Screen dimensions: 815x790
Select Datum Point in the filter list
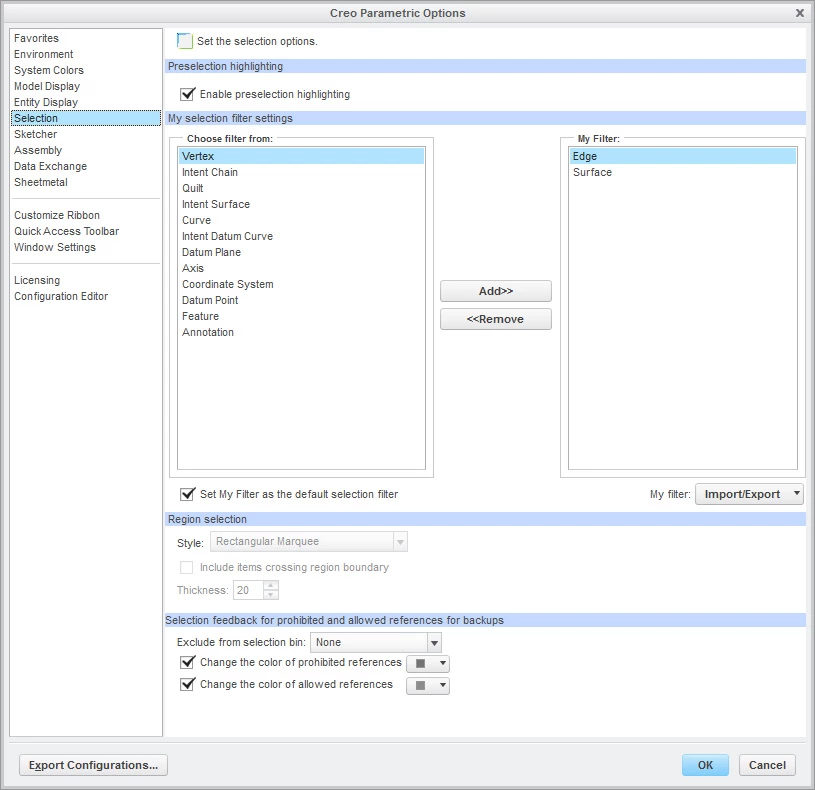point(301,300)
